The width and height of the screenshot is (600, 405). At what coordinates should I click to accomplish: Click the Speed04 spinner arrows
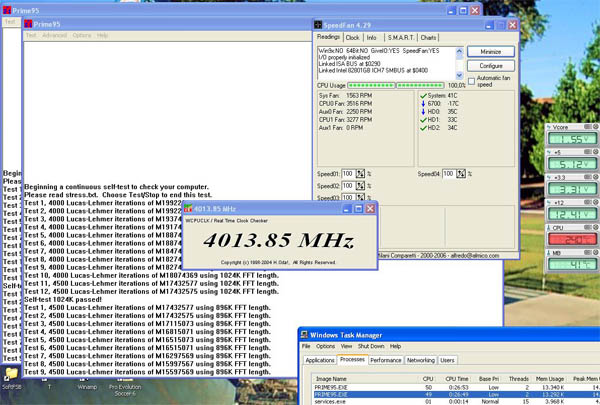point(461,174)
